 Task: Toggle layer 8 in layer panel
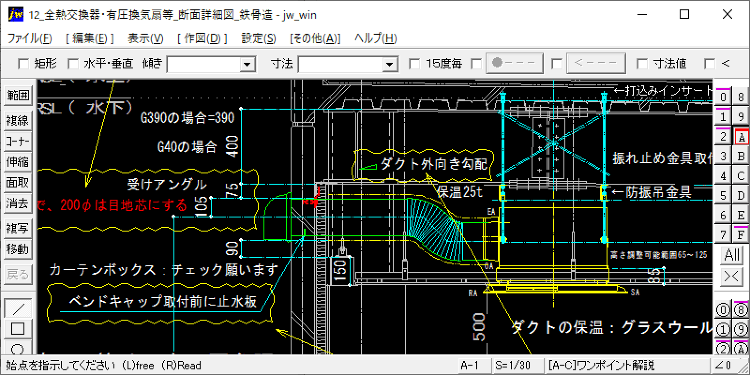click(x=741, y=98)
